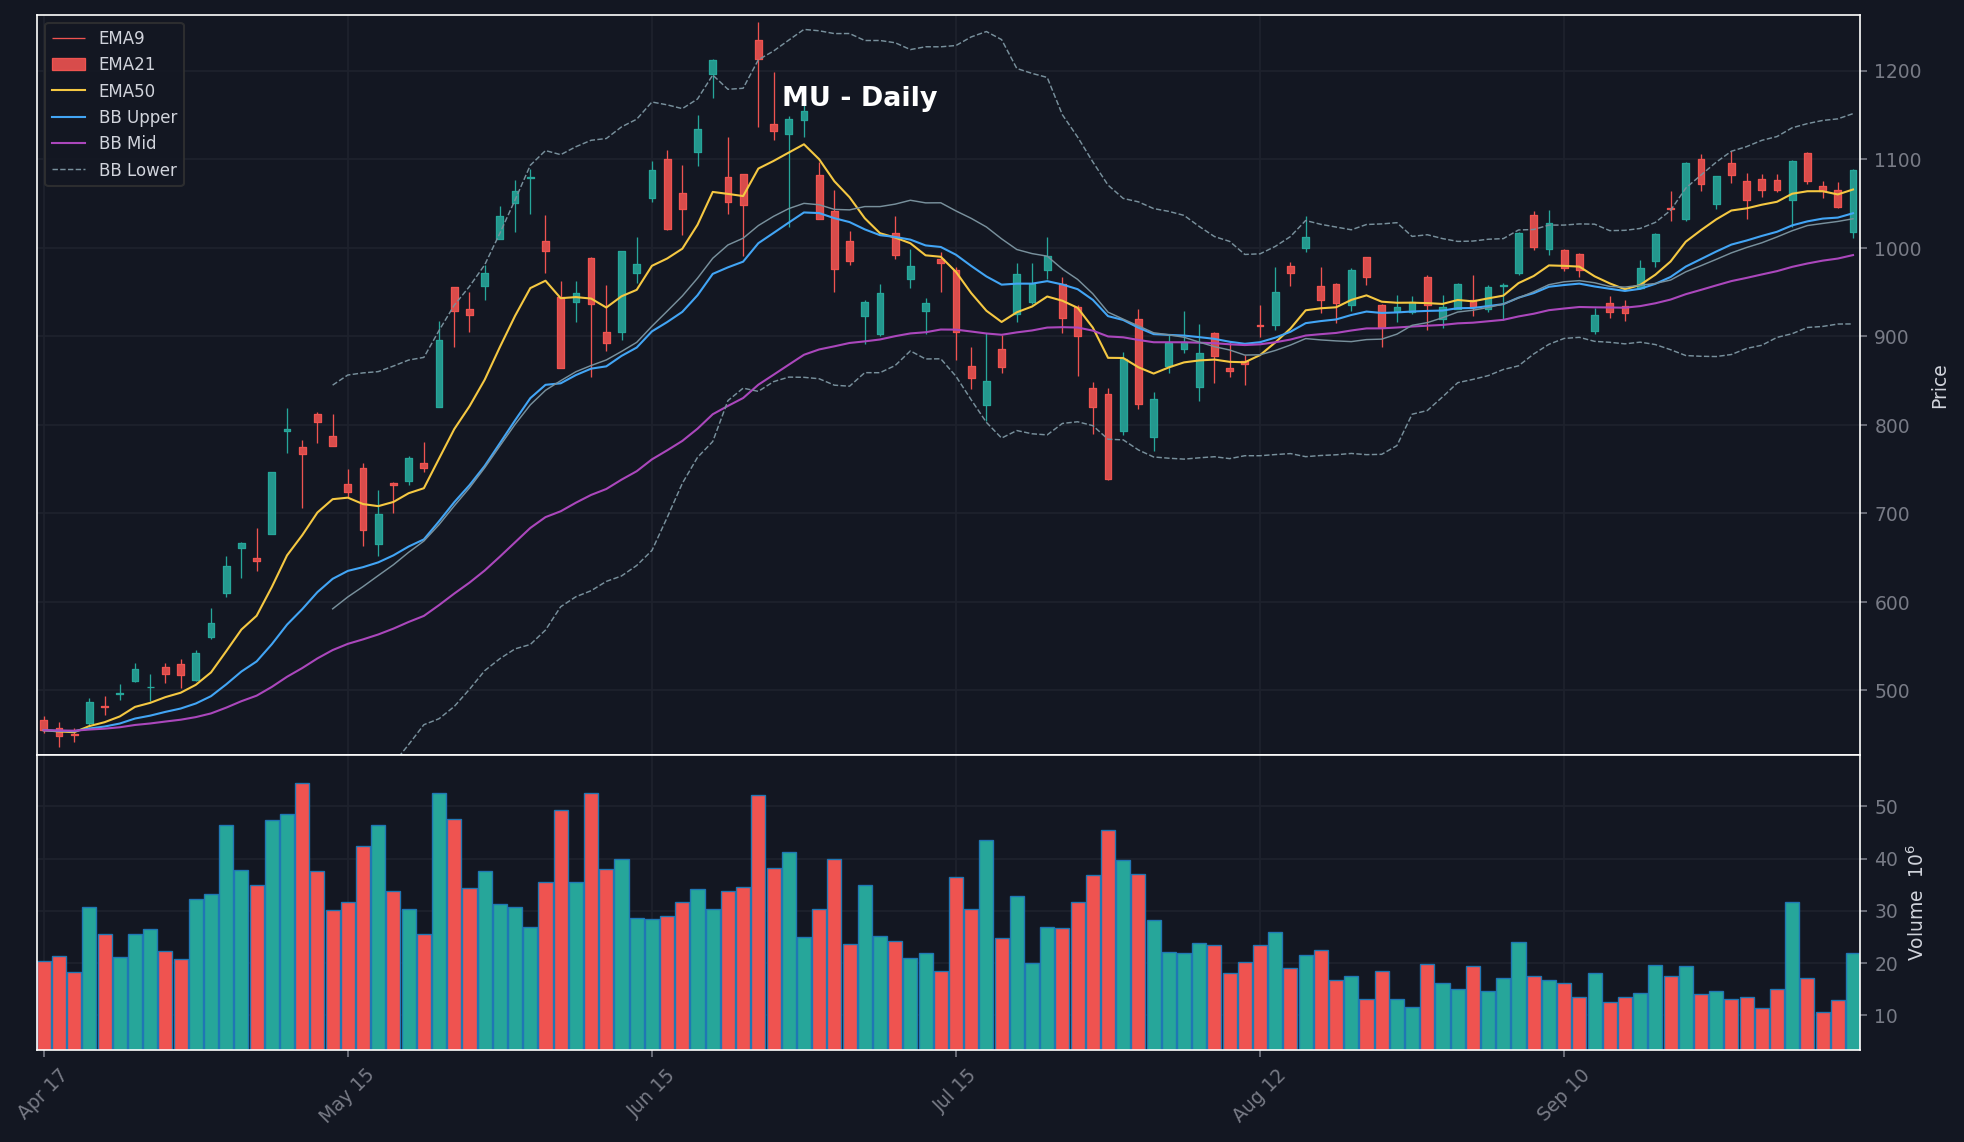Click the 1200 price axis label
Screen dimensions: 1964x1142
pos(1899,71)
